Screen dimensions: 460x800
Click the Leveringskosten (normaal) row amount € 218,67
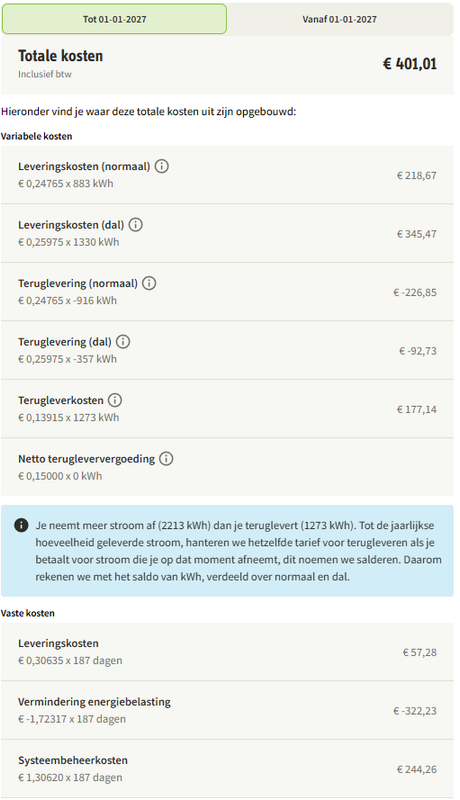coord(417,176)
